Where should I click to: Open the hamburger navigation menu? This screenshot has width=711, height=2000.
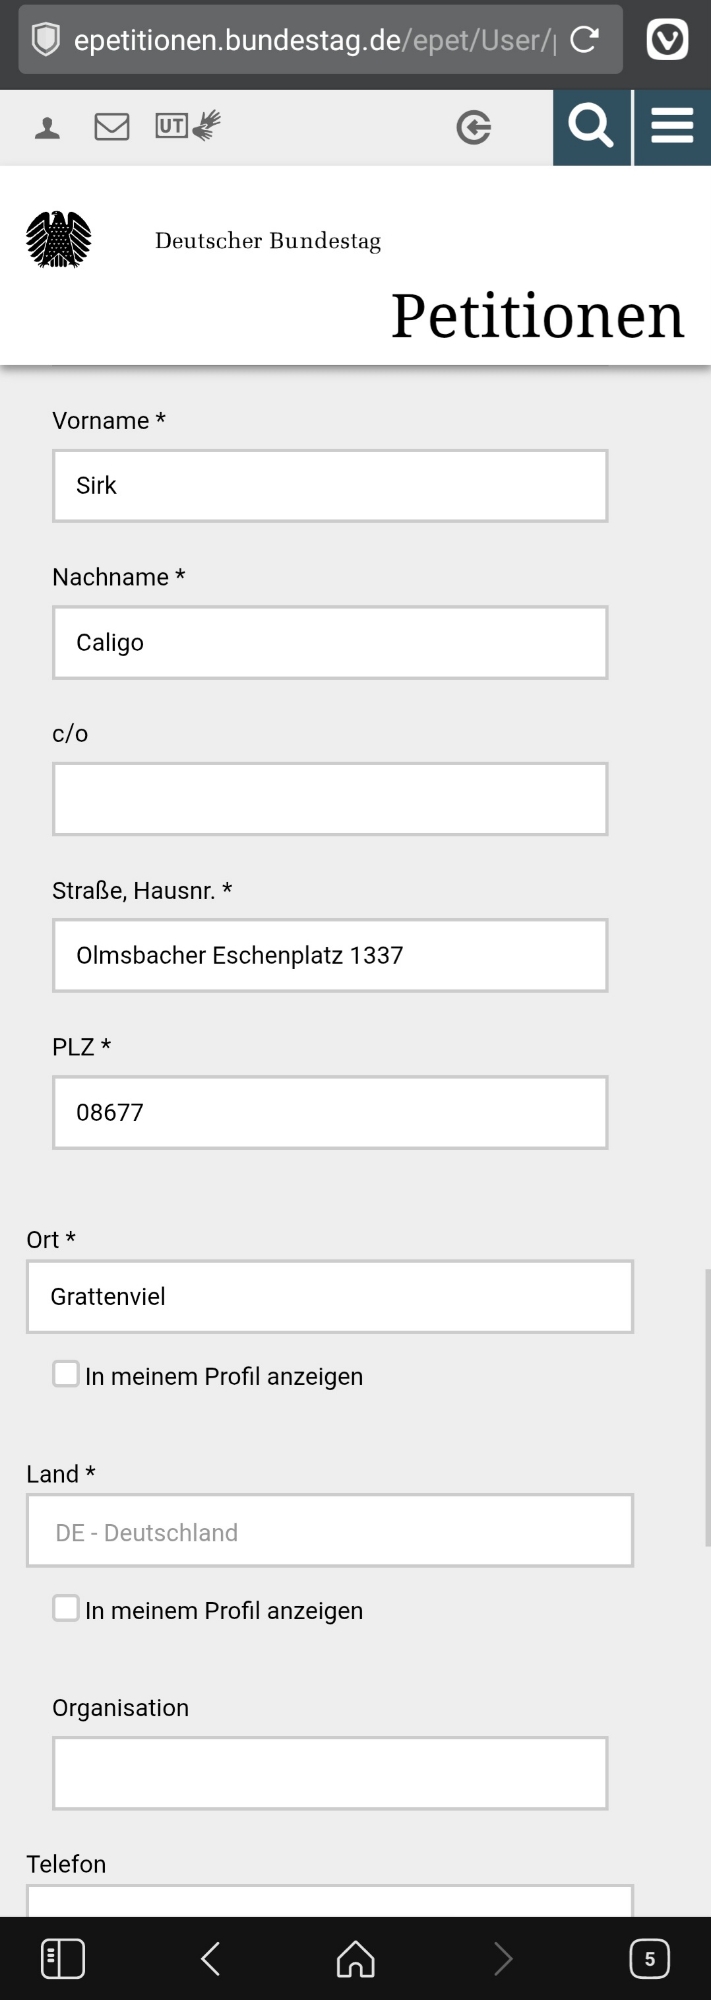click(x=672, y=127)
